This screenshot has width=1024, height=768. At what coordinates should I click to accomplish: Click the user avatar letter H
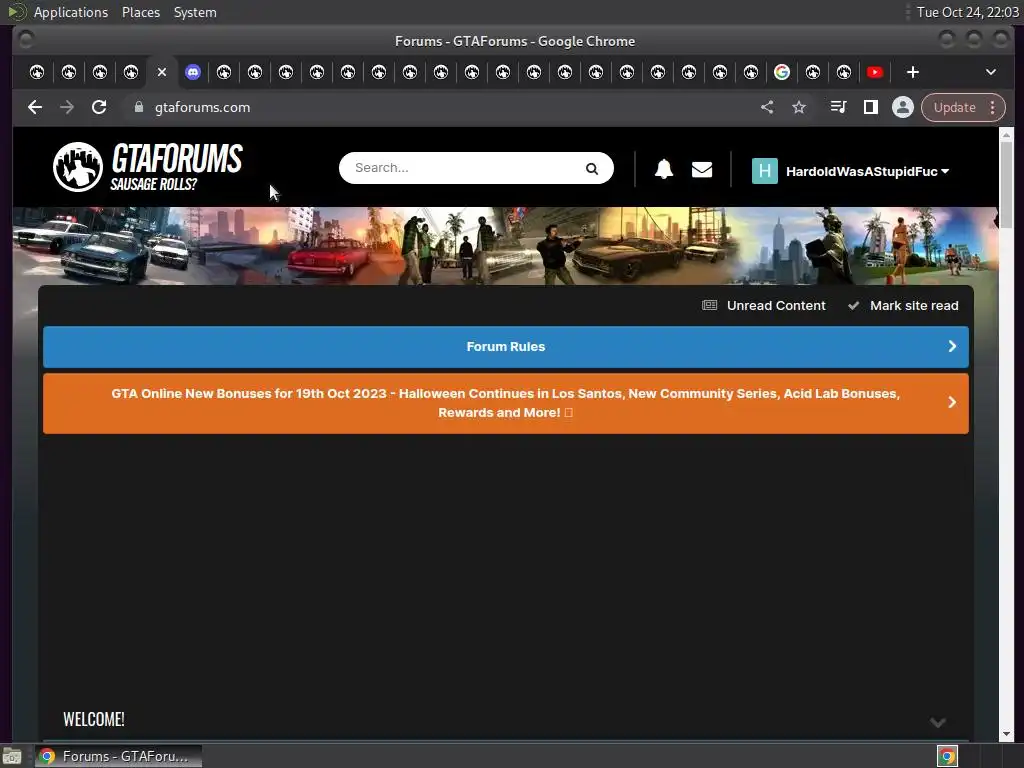pos(765,171)
